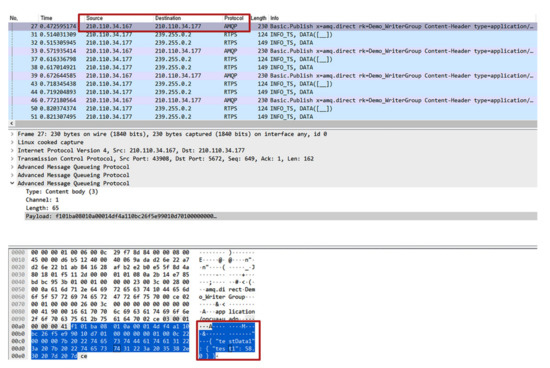The height and width of the screenshot is (368, 550).
Task: Expand the second Advanced Message Queueing Protocol row
Action: [12, 175]
